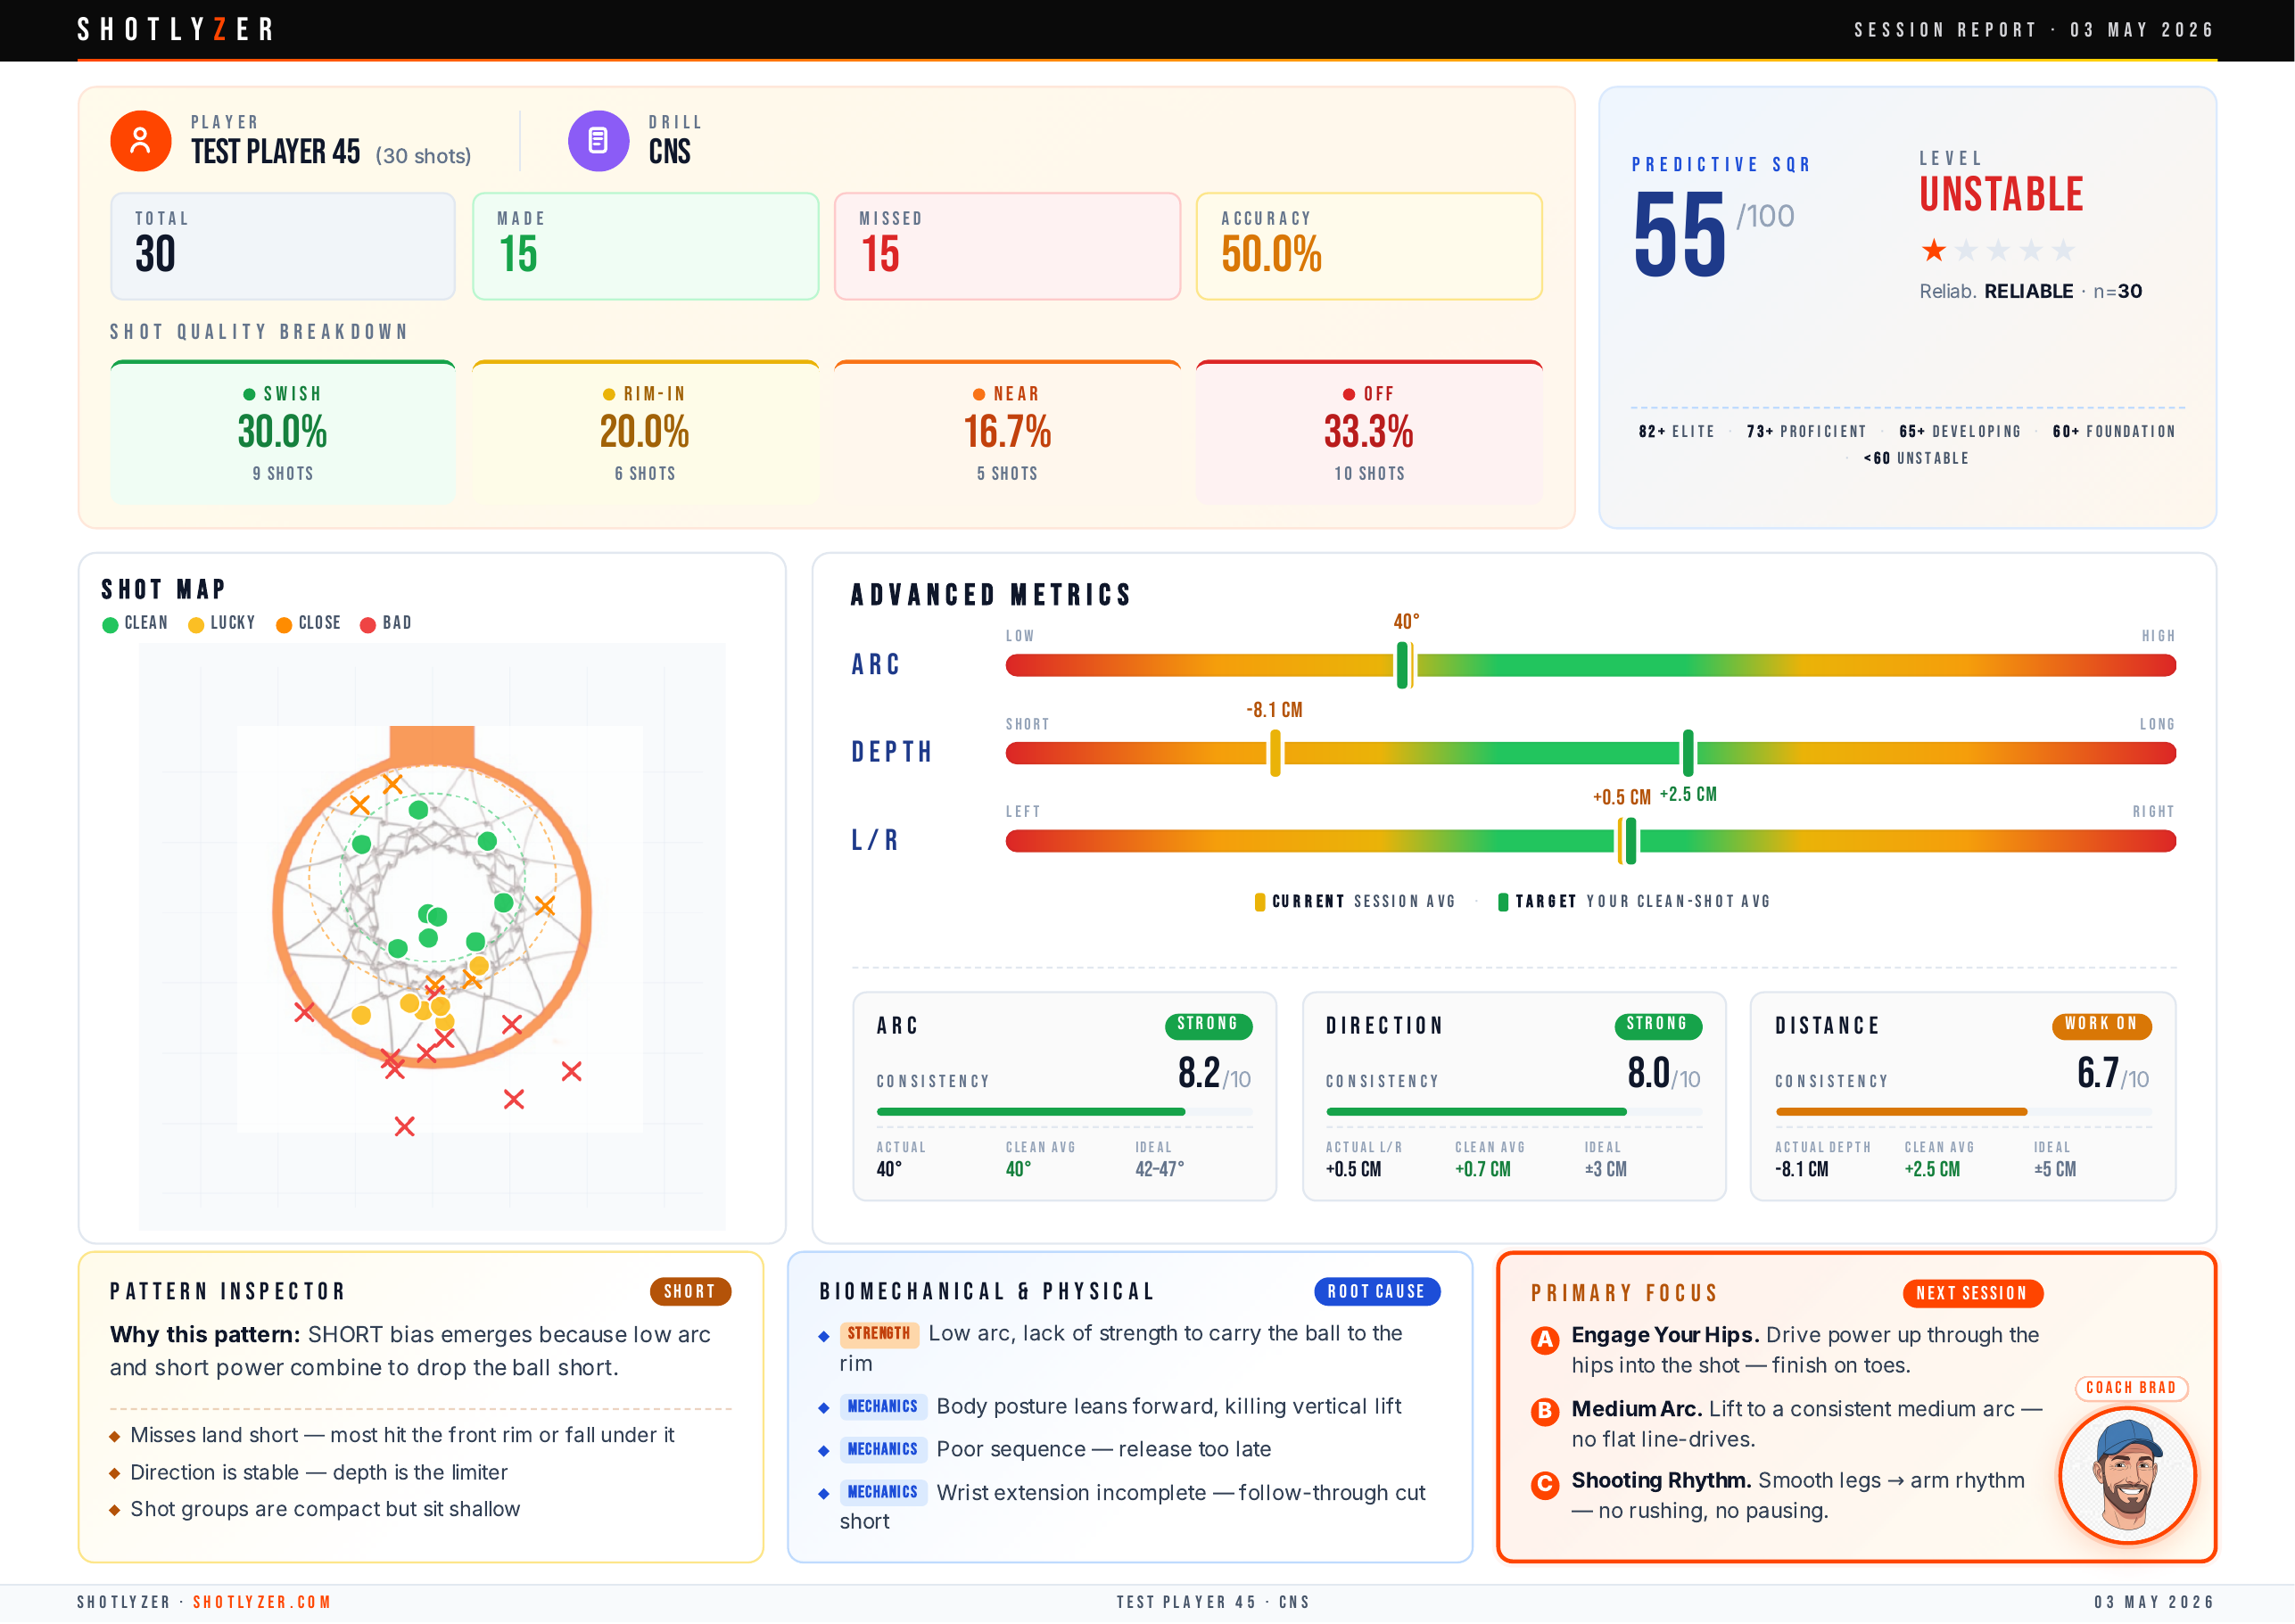Click the letter B focus badge
Viewport: 2295px width, 1624px height.
[x=1545, y=1411]
